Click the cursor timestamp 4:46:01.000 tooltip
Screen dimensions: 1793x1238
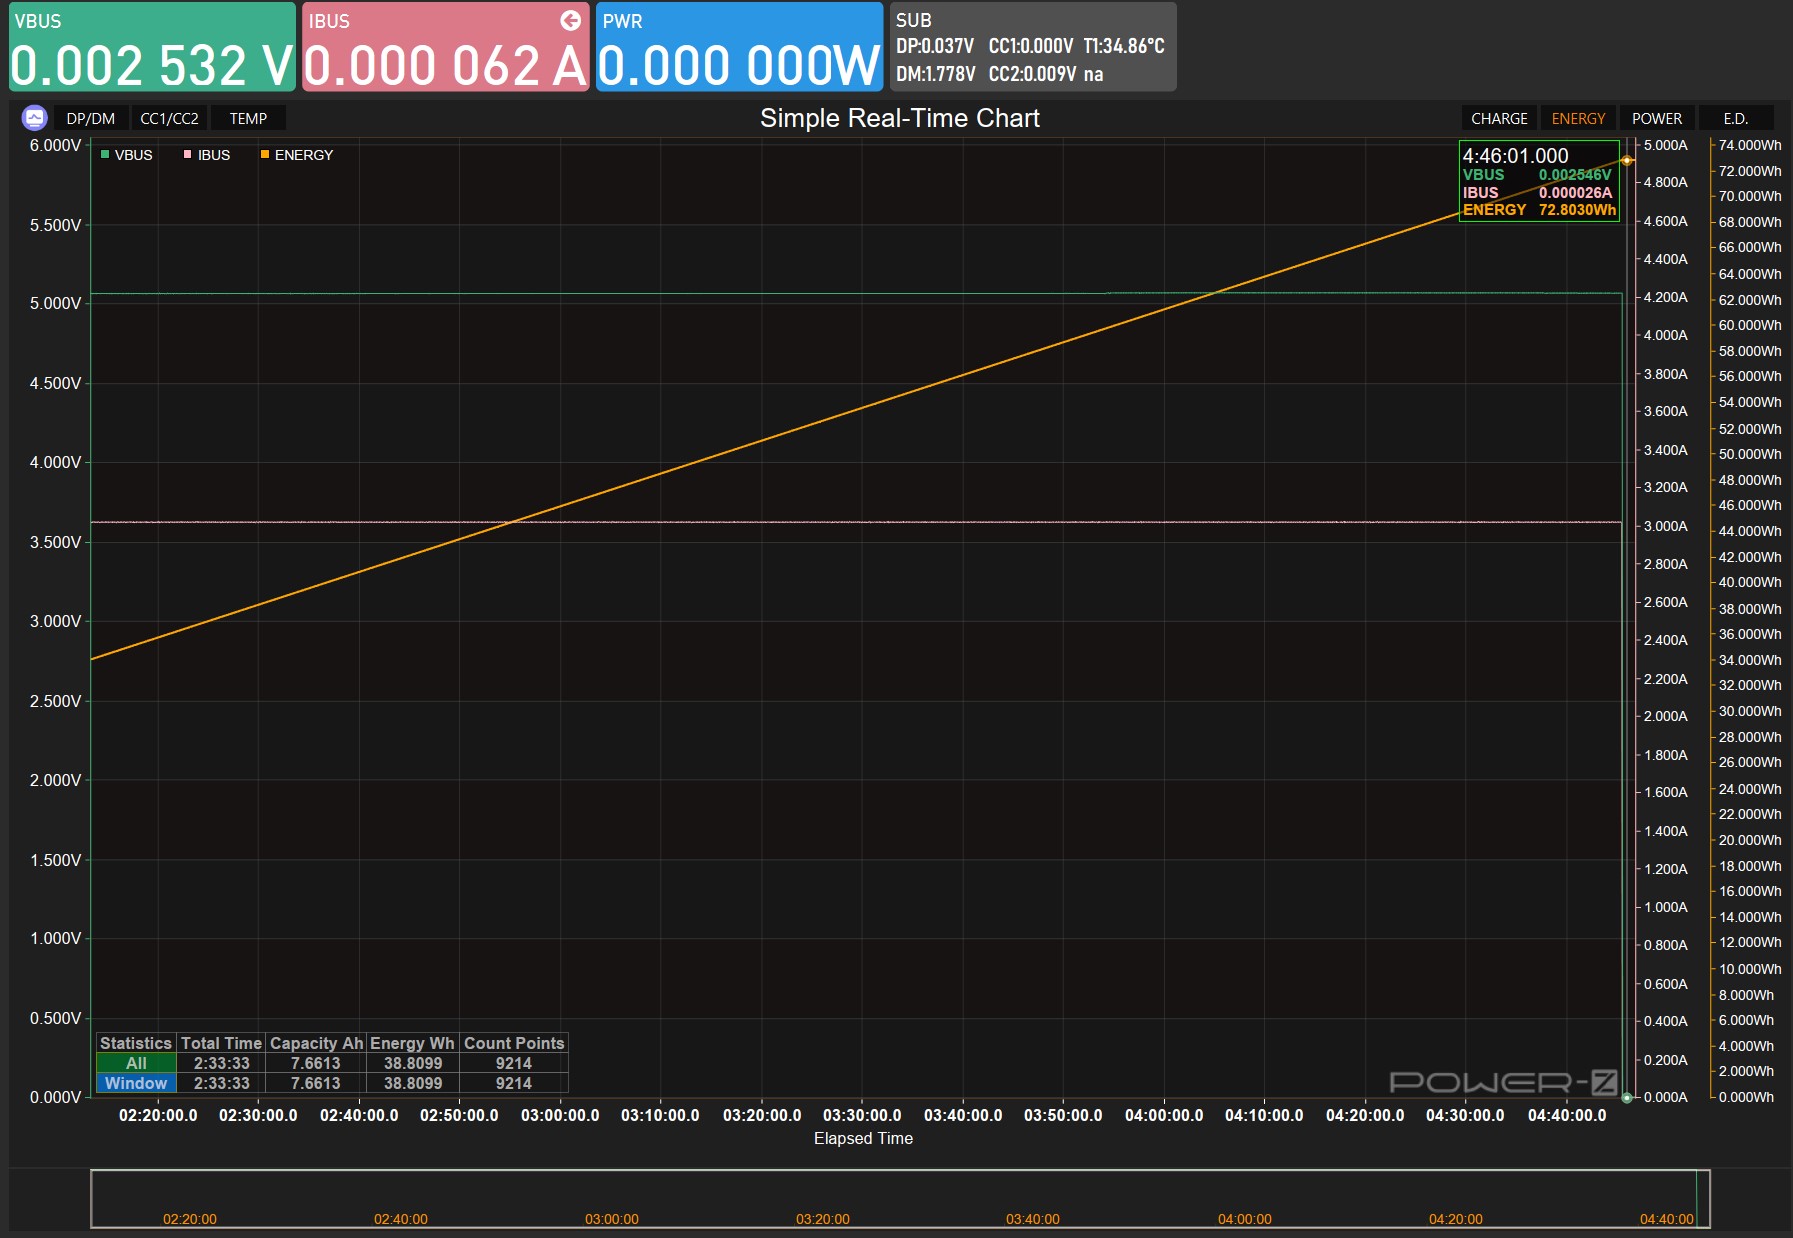1515,156
